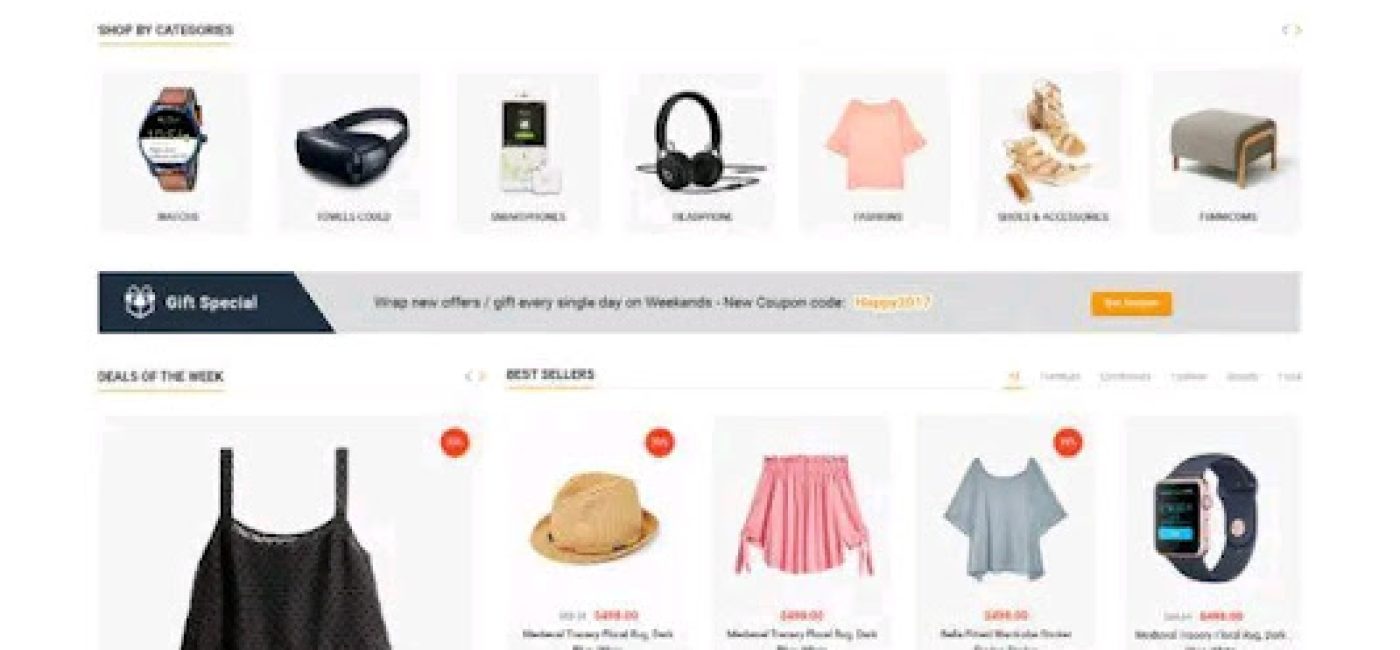This screenshot has width=1400, height=650.
Task: Select the Smartphones category tile
Action: tap(528, 152)
